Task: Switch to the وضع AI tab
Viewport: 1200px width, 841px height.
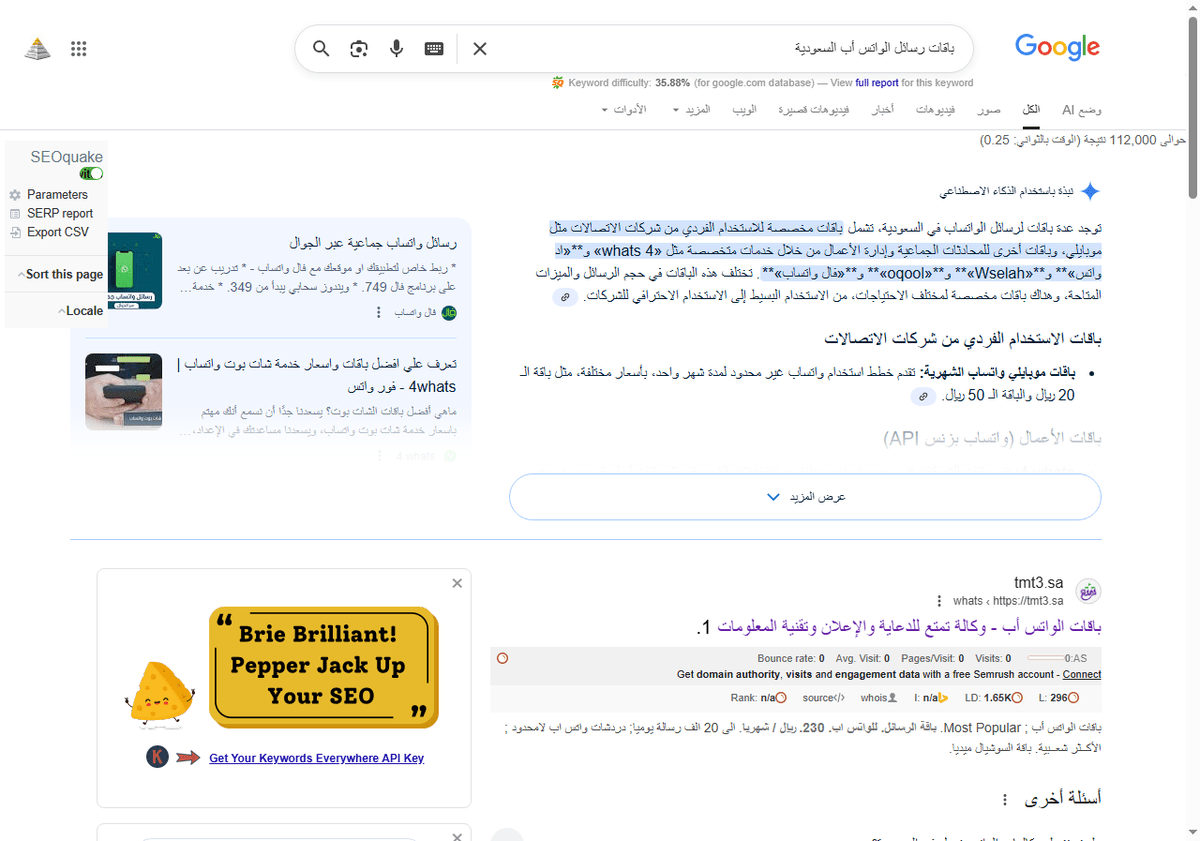Action: [x=1082, y=109]
